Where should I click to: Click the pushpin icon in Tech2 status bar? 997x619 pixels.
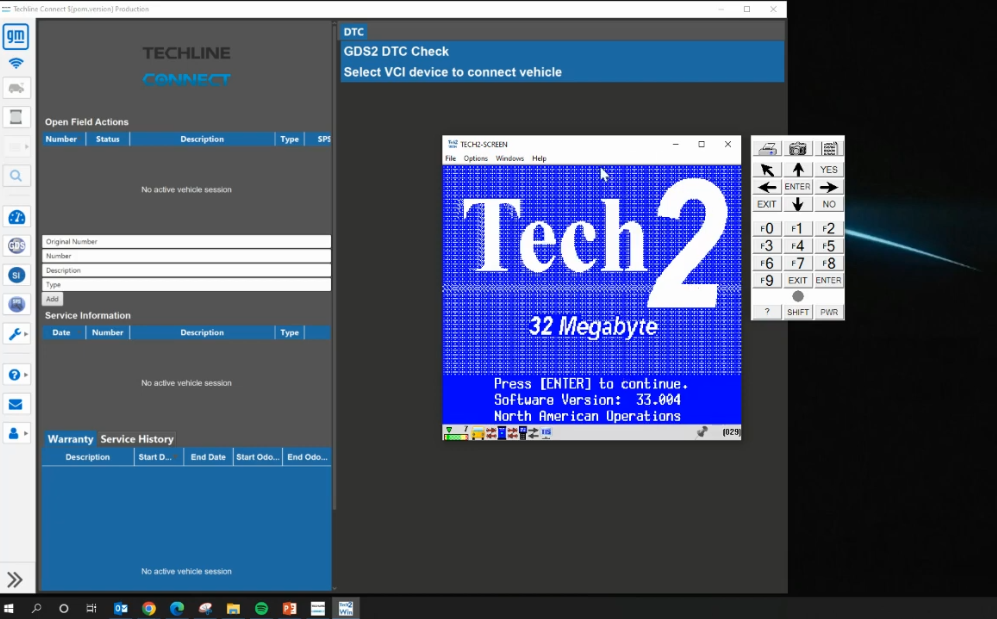(x=702, y=432)
